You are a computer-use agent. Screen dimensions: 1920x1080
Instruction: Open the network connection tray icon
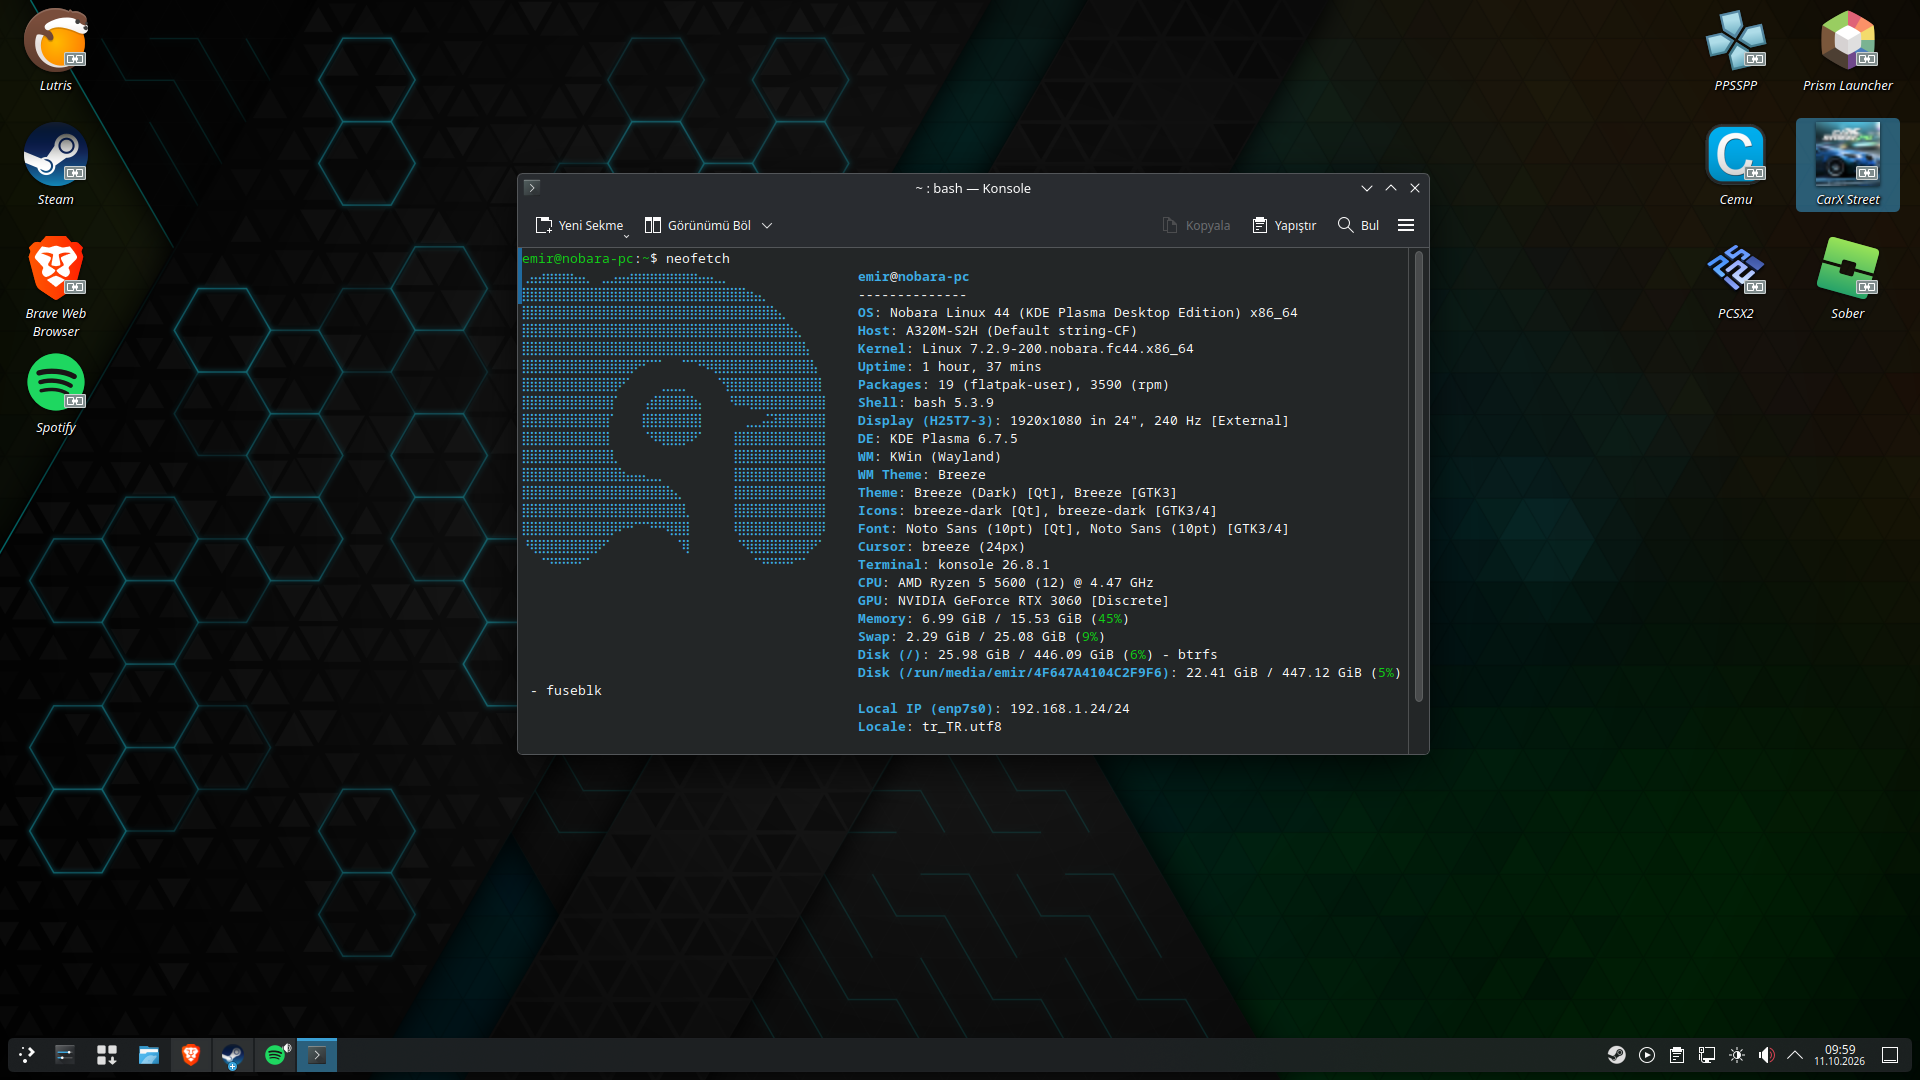tap(1707, 1055)
